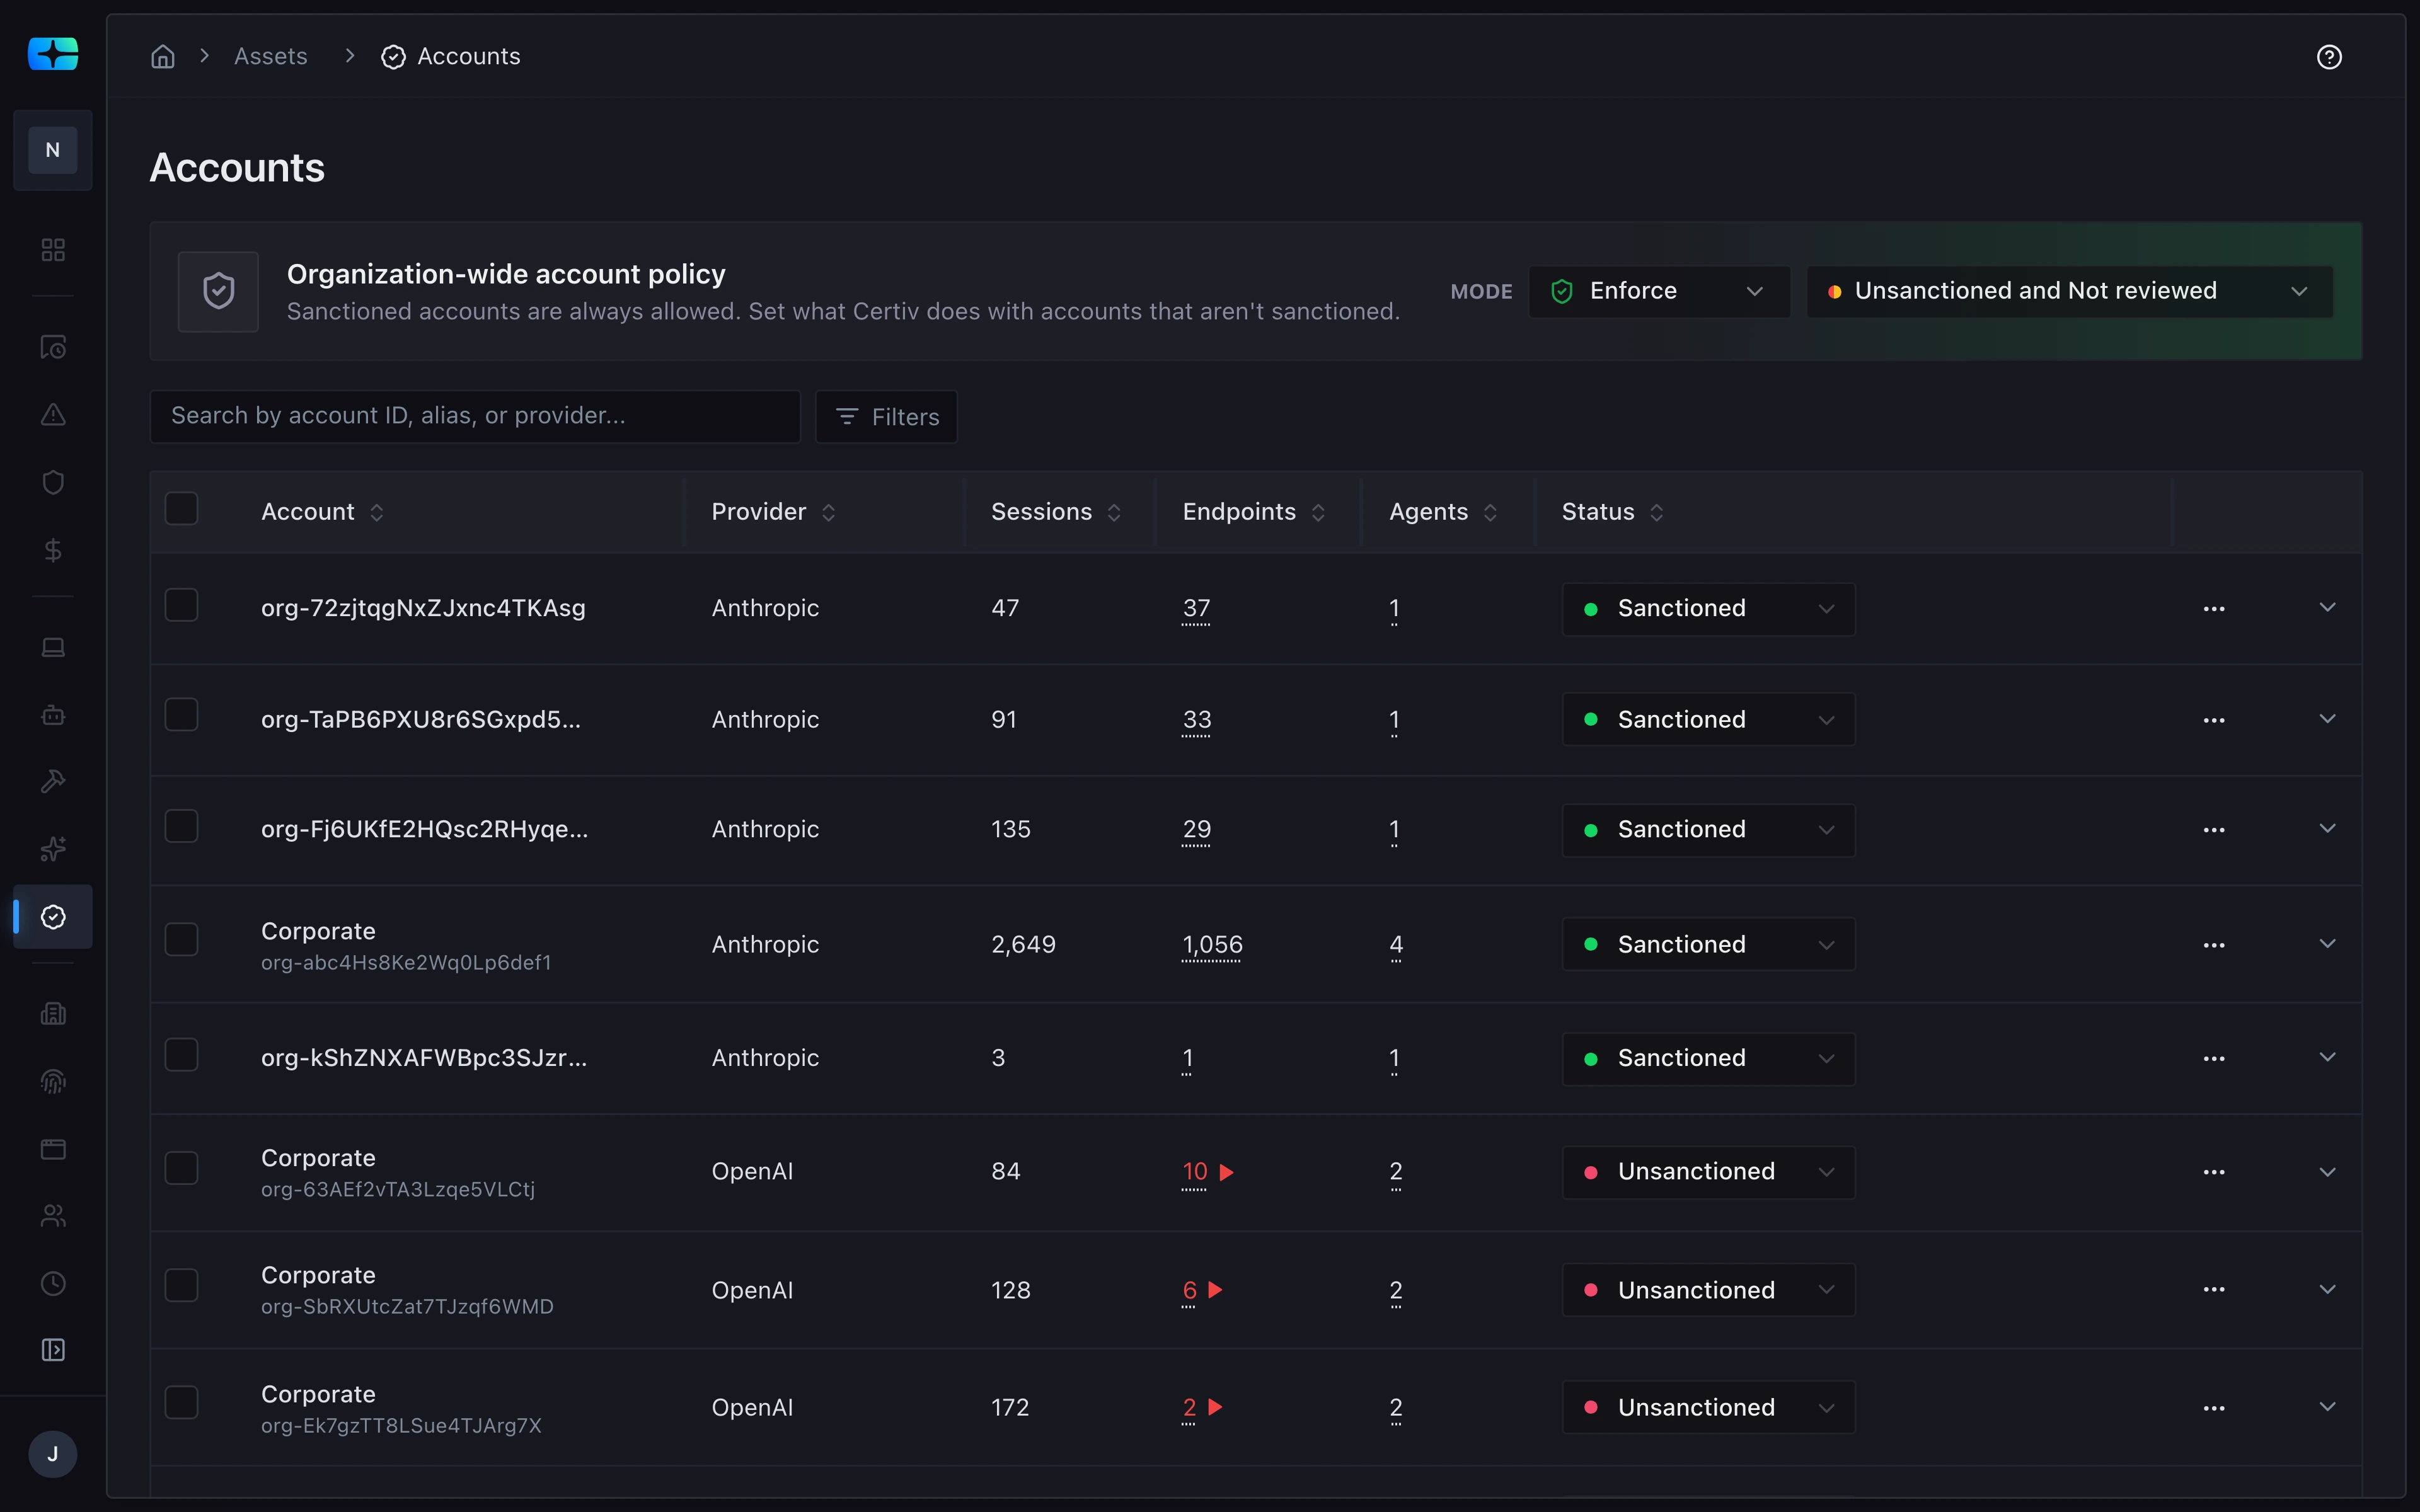Open the laptop endpoints icon in sidebar
Screen dimensions: 2420x1512
(53, 647)
